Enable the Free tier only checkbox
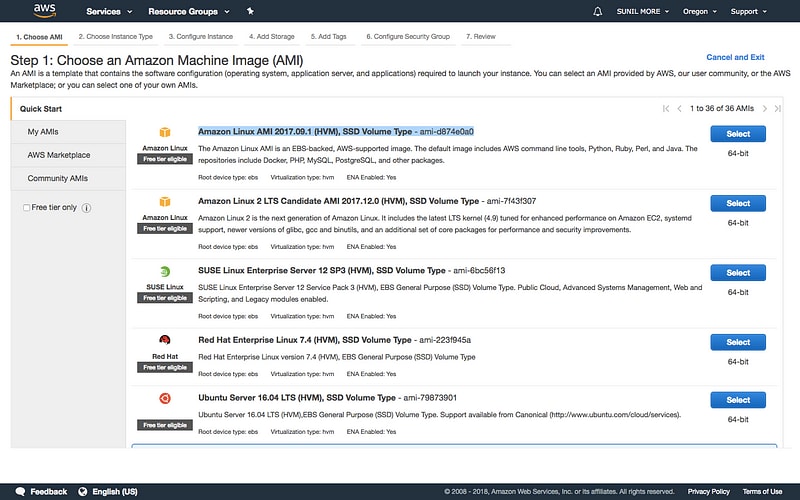 click(x=26, y=208)
